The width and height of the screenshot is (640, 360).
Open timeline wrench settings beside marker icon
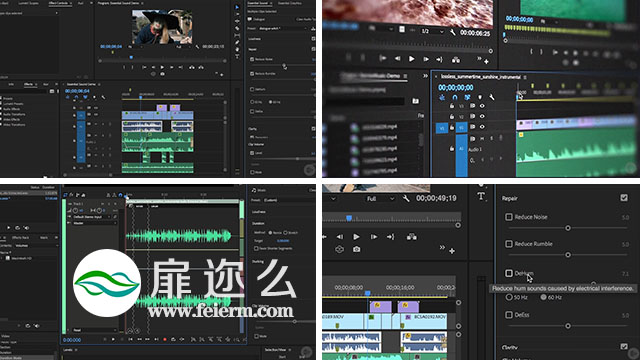point(491,97)
